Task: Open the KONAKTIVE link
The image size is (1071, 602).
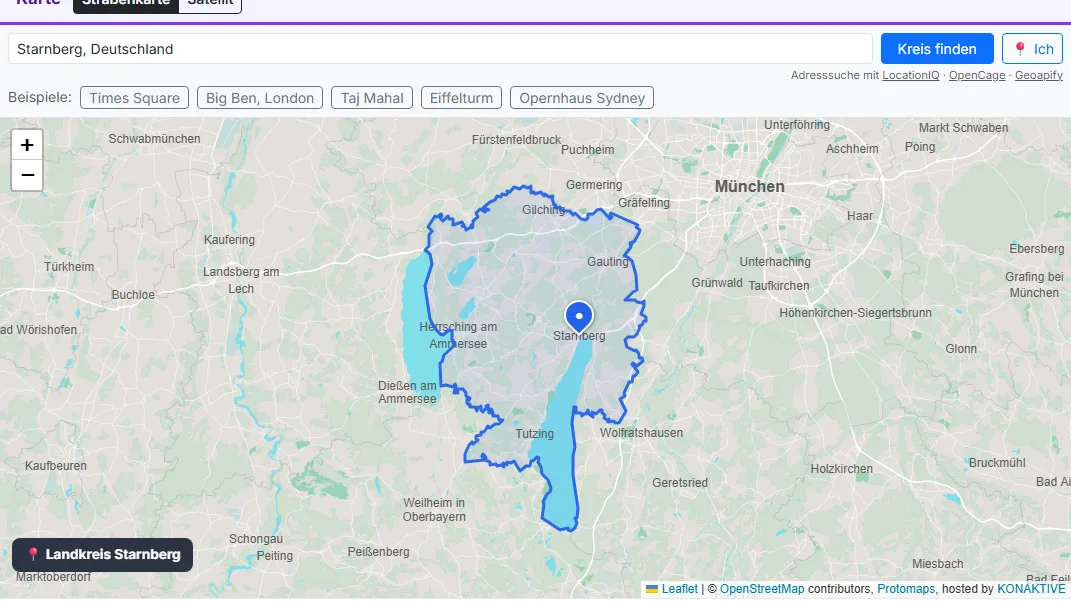Action: [x=1031, y=589]
